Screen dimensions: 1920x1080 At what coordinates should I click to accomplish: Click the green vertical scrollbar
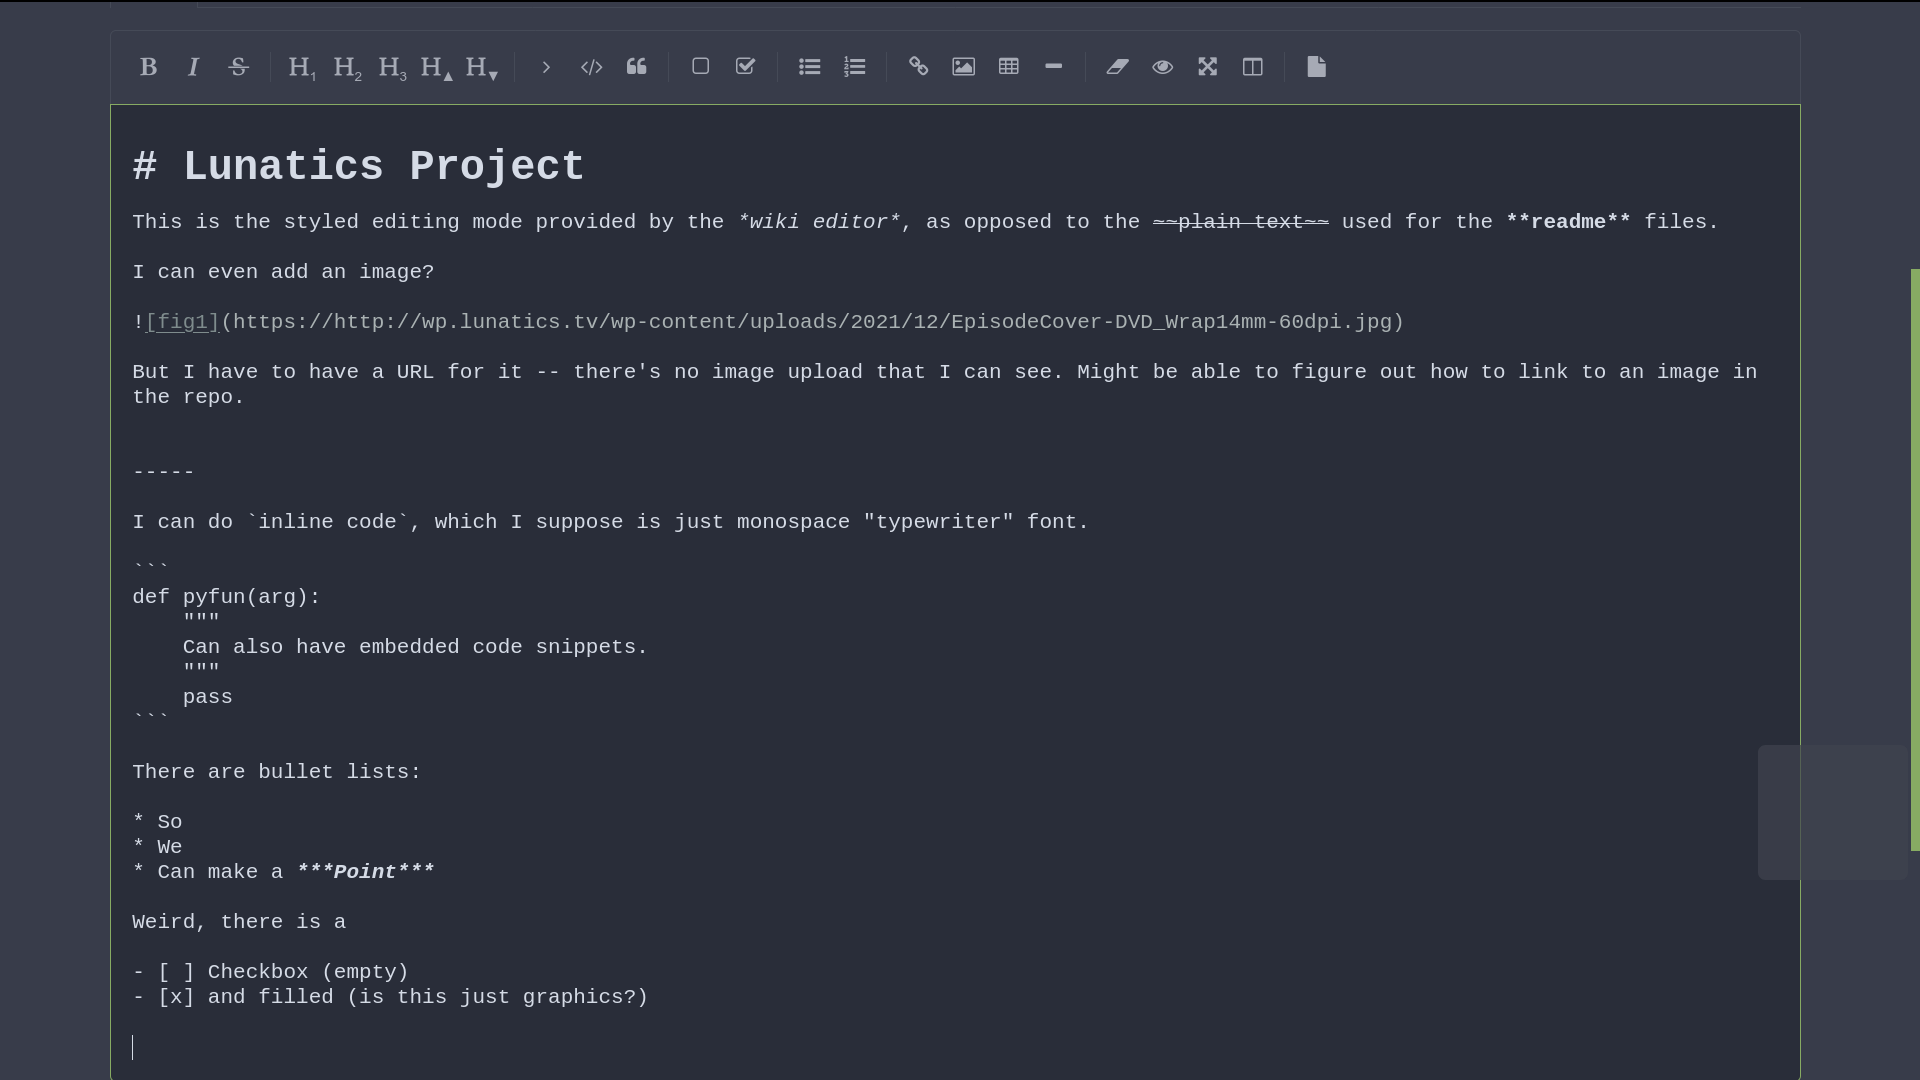coord(1914,560)
